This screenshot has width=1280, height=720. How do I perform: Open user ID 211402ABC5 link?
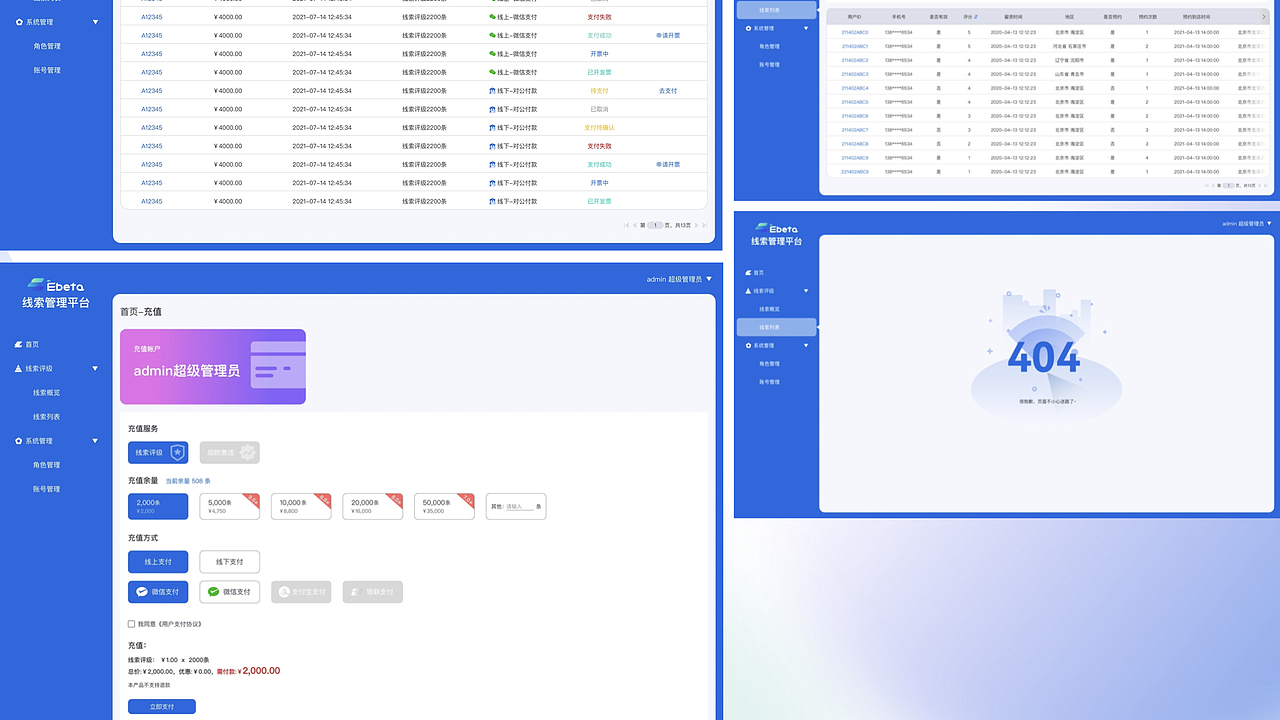point(855,102)
